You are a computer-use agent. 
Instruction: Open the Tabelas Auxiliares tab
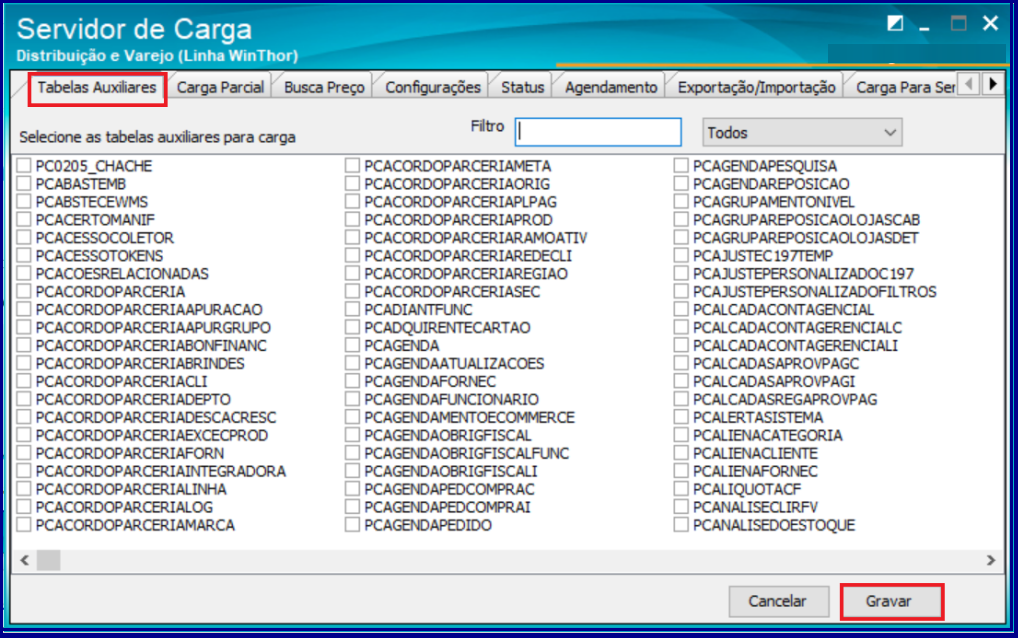tap(97, 88)
